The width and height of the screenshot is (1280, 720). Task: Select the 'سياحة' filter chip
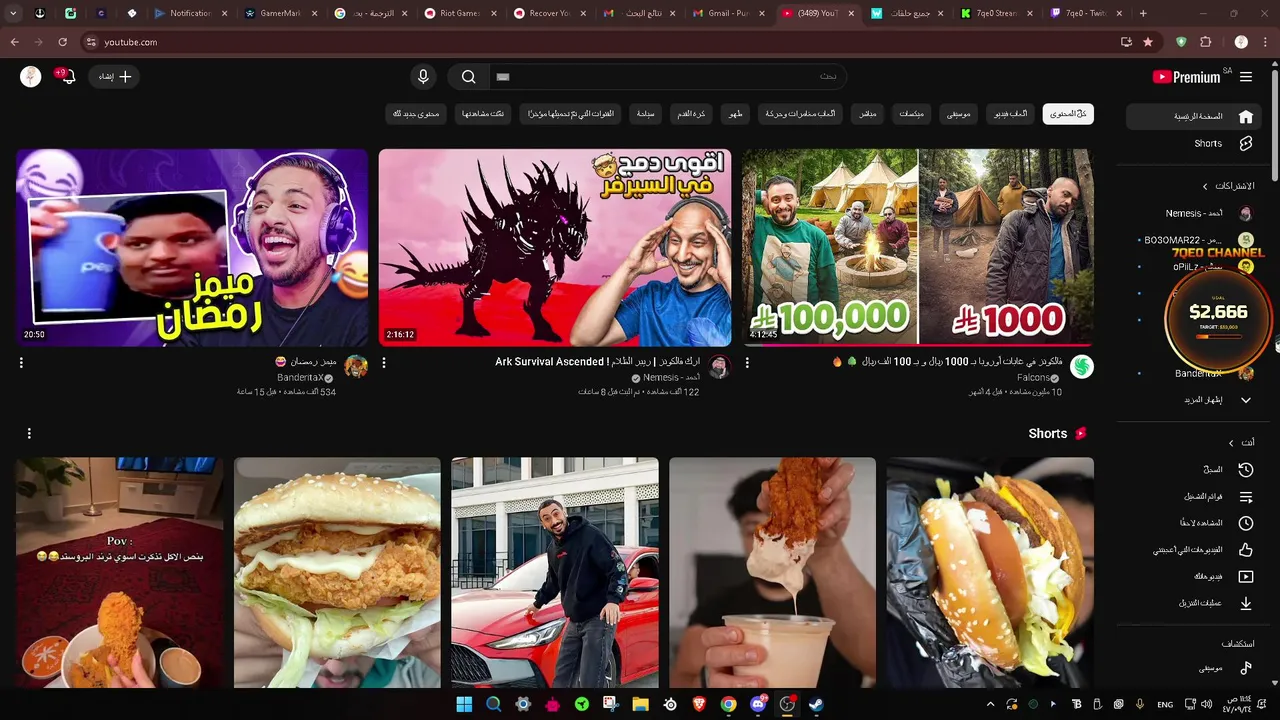click(x=646, y=114)
